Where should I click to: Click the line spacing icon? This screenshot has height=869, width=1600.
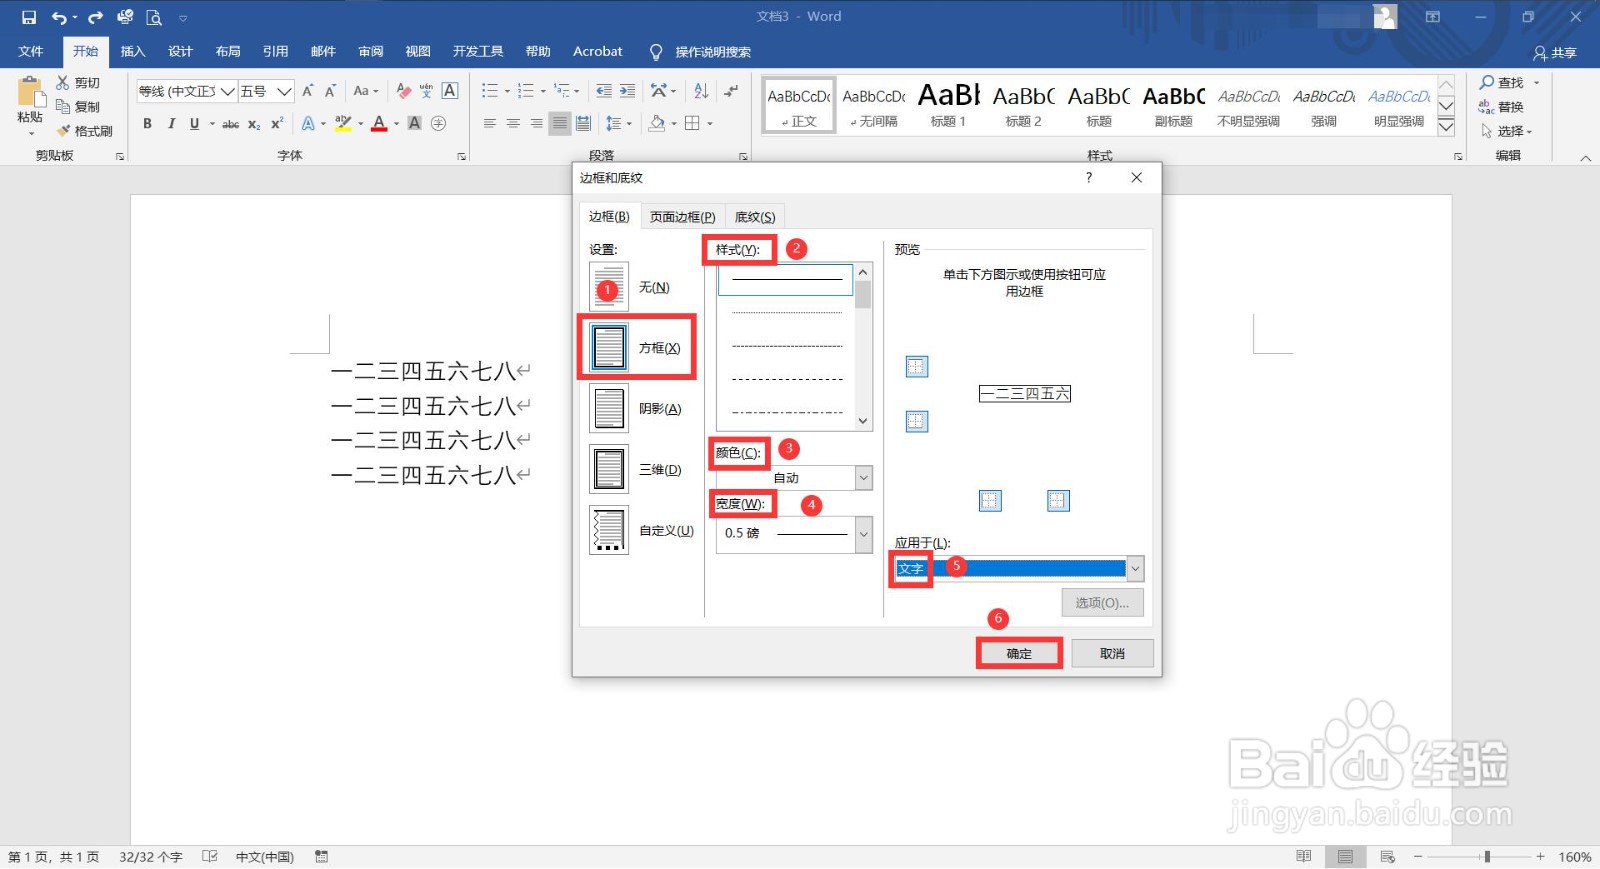tap(612, 124)
